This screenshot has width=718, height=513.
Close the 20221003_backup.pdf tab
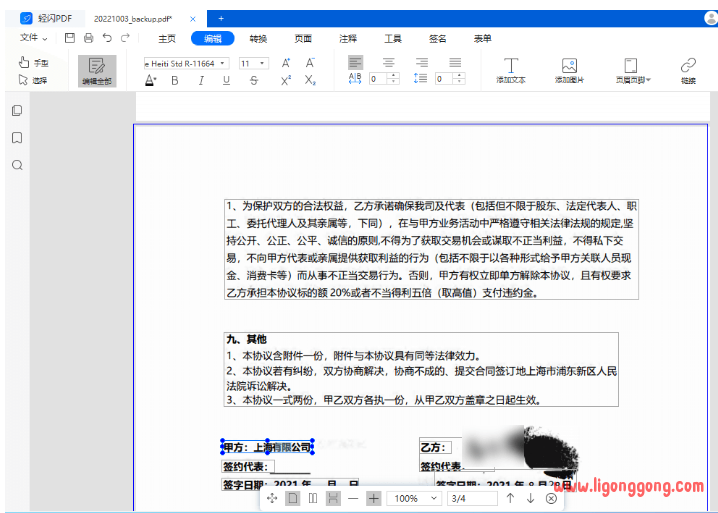193,19
